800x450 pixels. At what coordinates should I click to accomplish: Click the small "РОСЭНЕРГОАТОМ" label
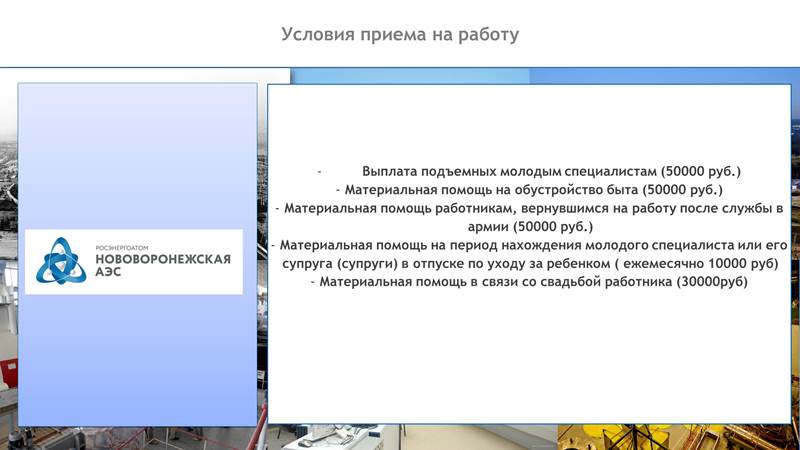[x=122, y=247]
